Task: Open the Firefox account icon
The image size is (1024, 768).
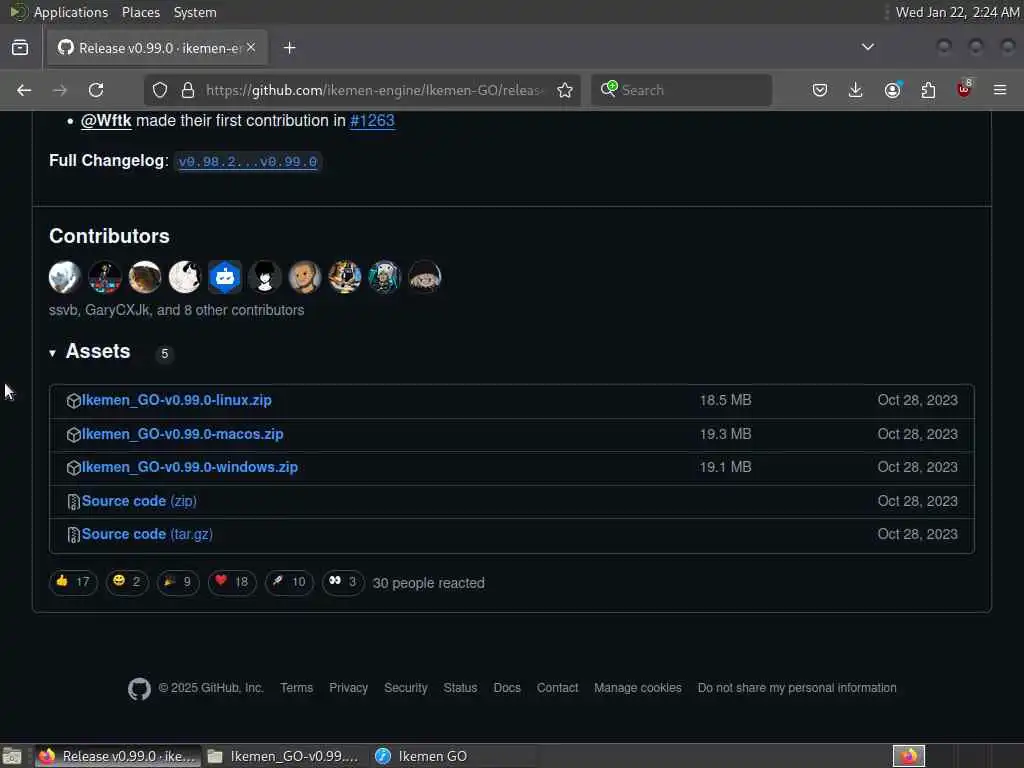Action: point(893,90)
